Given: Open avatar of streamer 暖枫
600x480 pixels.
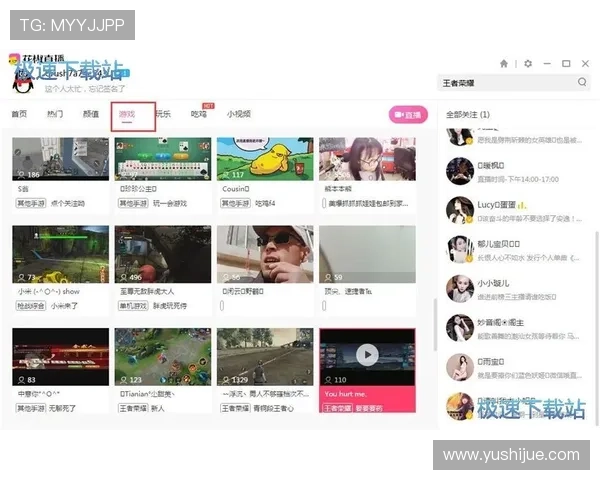Looking at the screenshot, I should [x=460, y=171].
